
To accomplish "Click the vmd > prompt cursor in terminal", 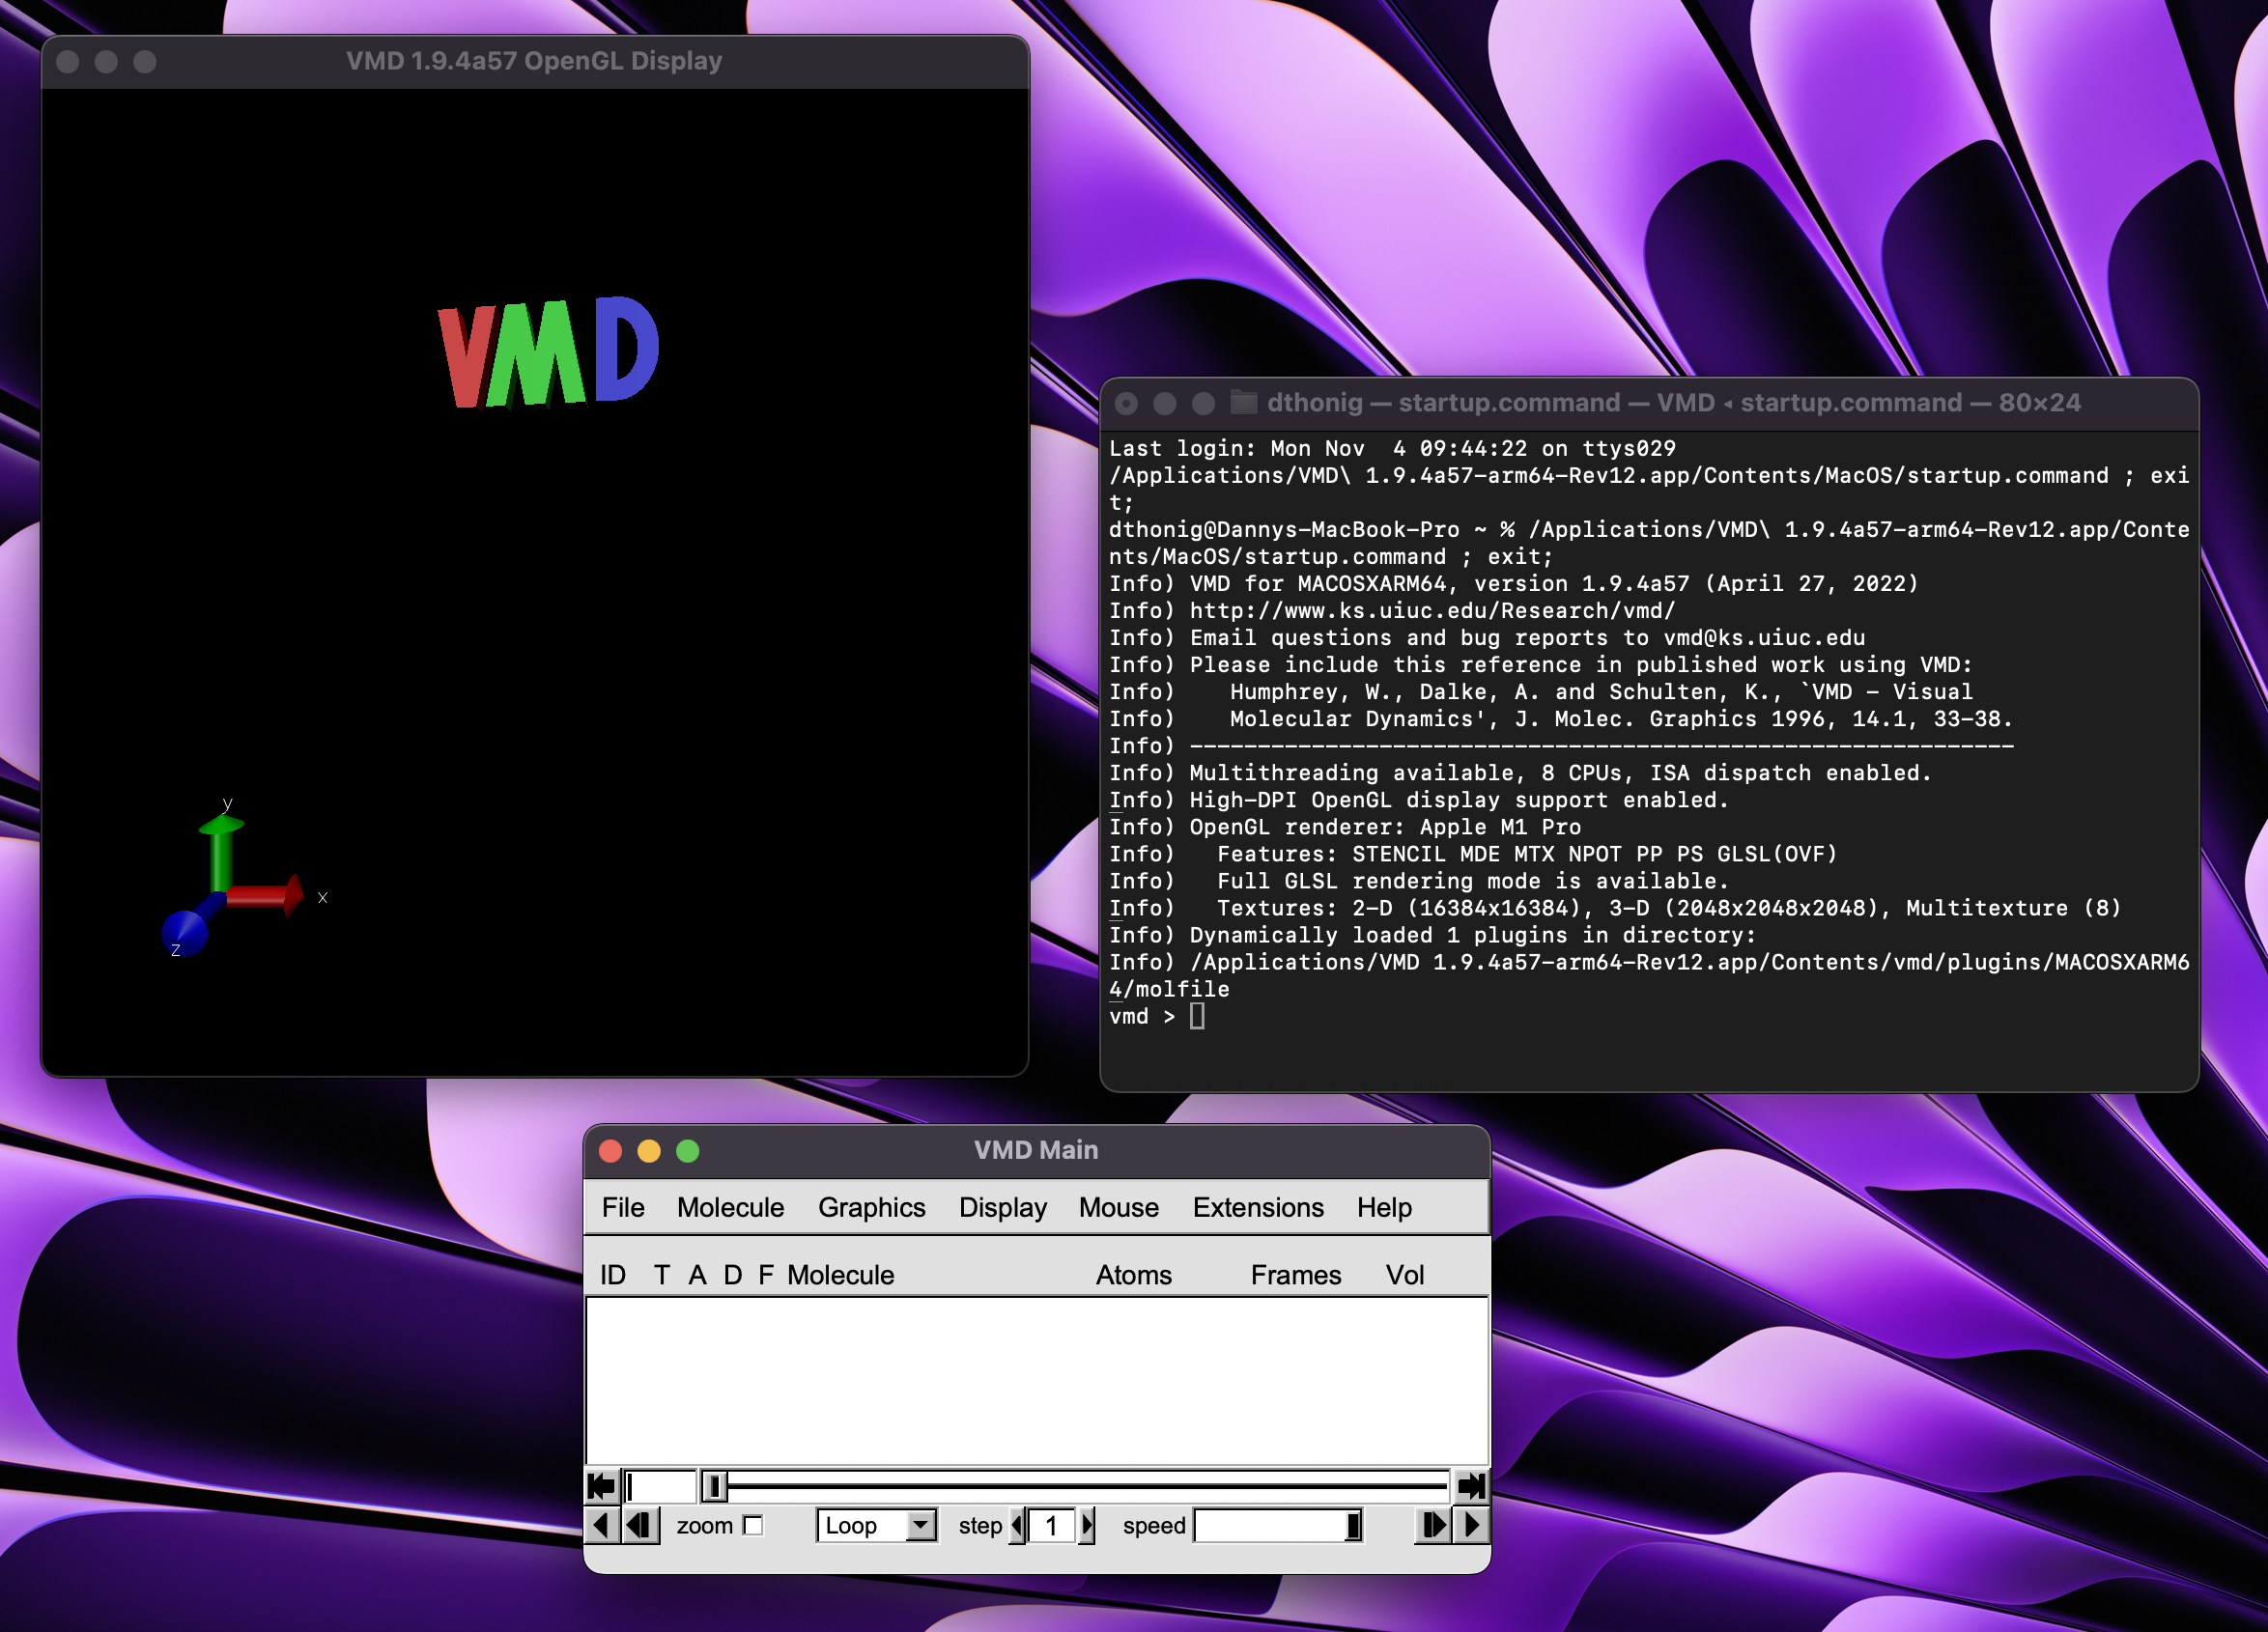I will (x=1197, y=1016).
